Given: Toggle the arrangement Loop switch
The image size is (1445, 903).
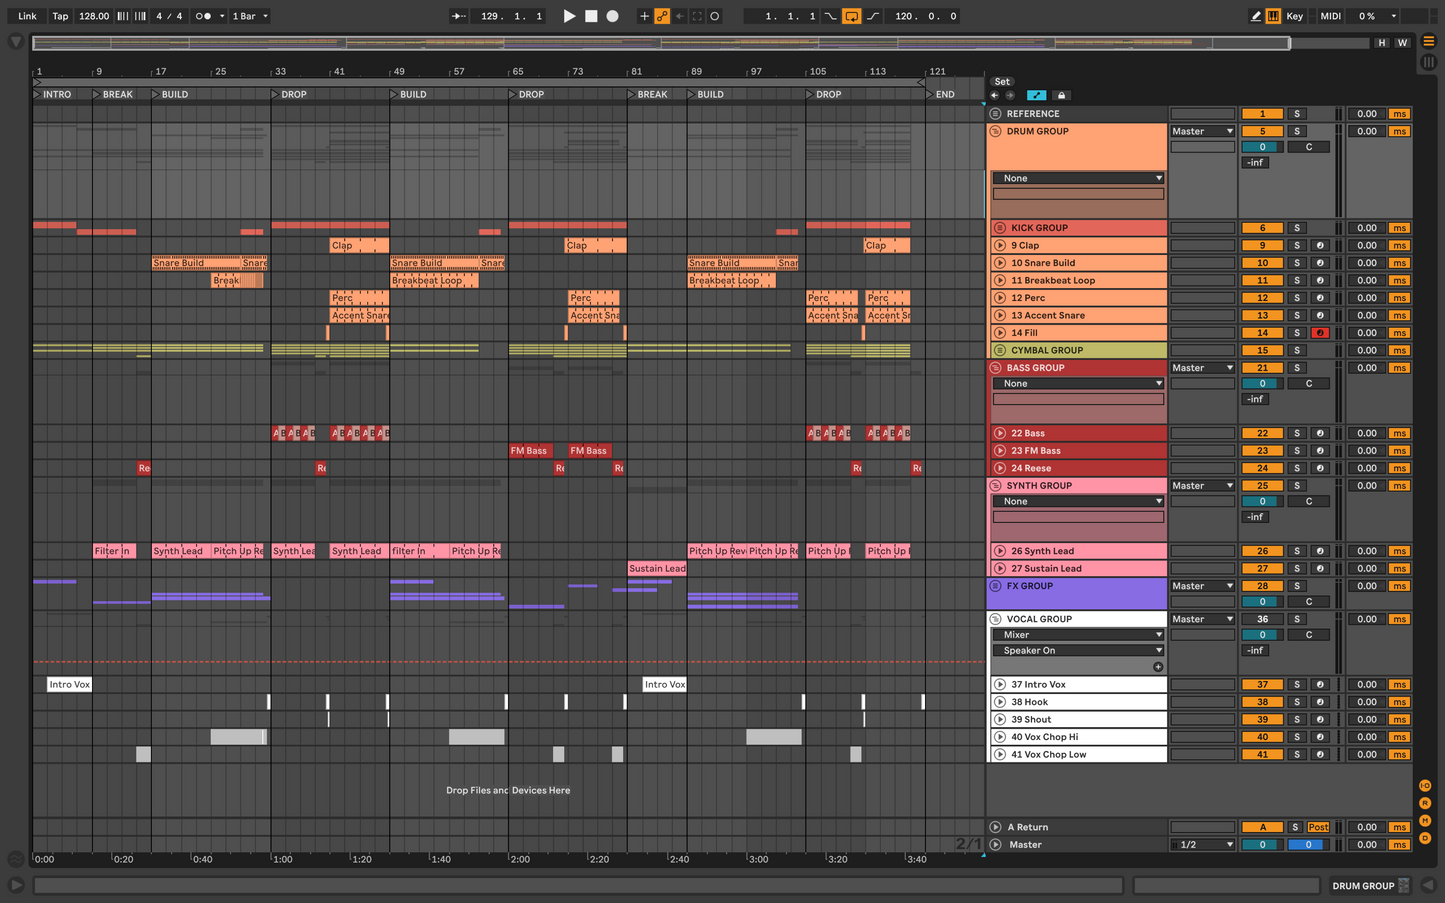Looking at the screenshot, I should (x=851, y=16).
